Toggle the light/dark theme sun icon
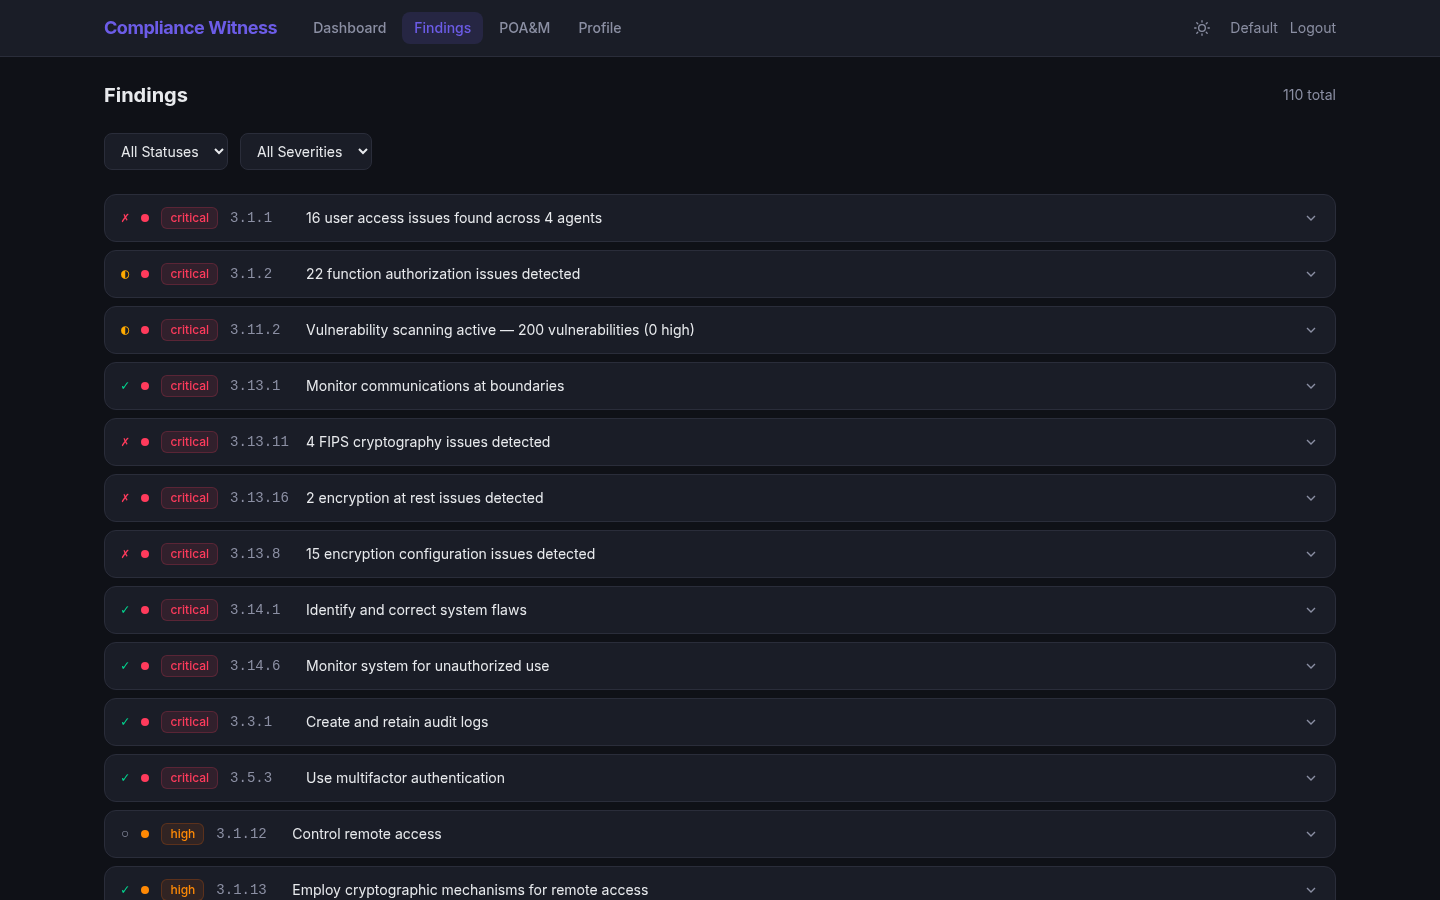This screenshot has height=900, width=1440. coord(1202,28)
